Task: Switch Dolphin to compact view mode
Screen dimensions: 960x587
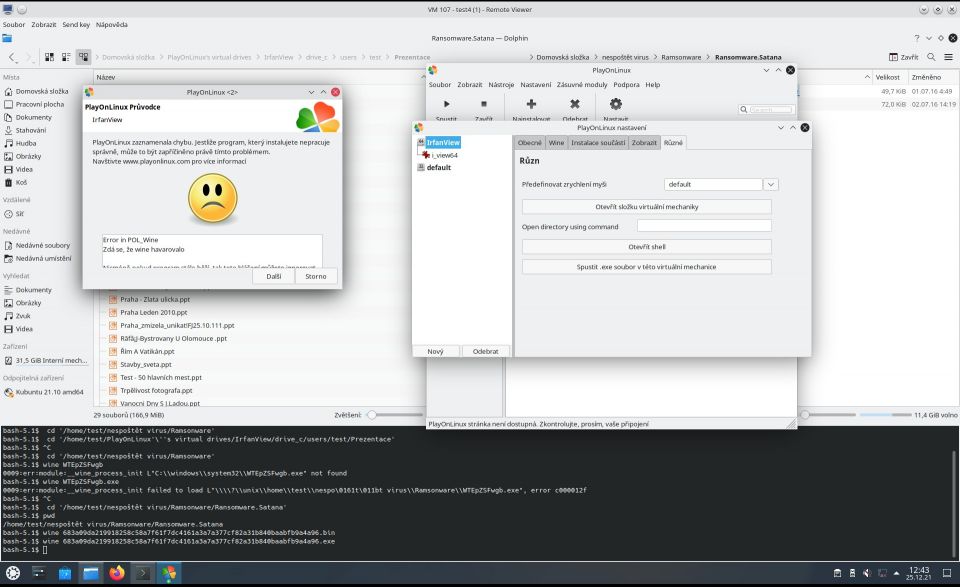Action: coord(66,57)
